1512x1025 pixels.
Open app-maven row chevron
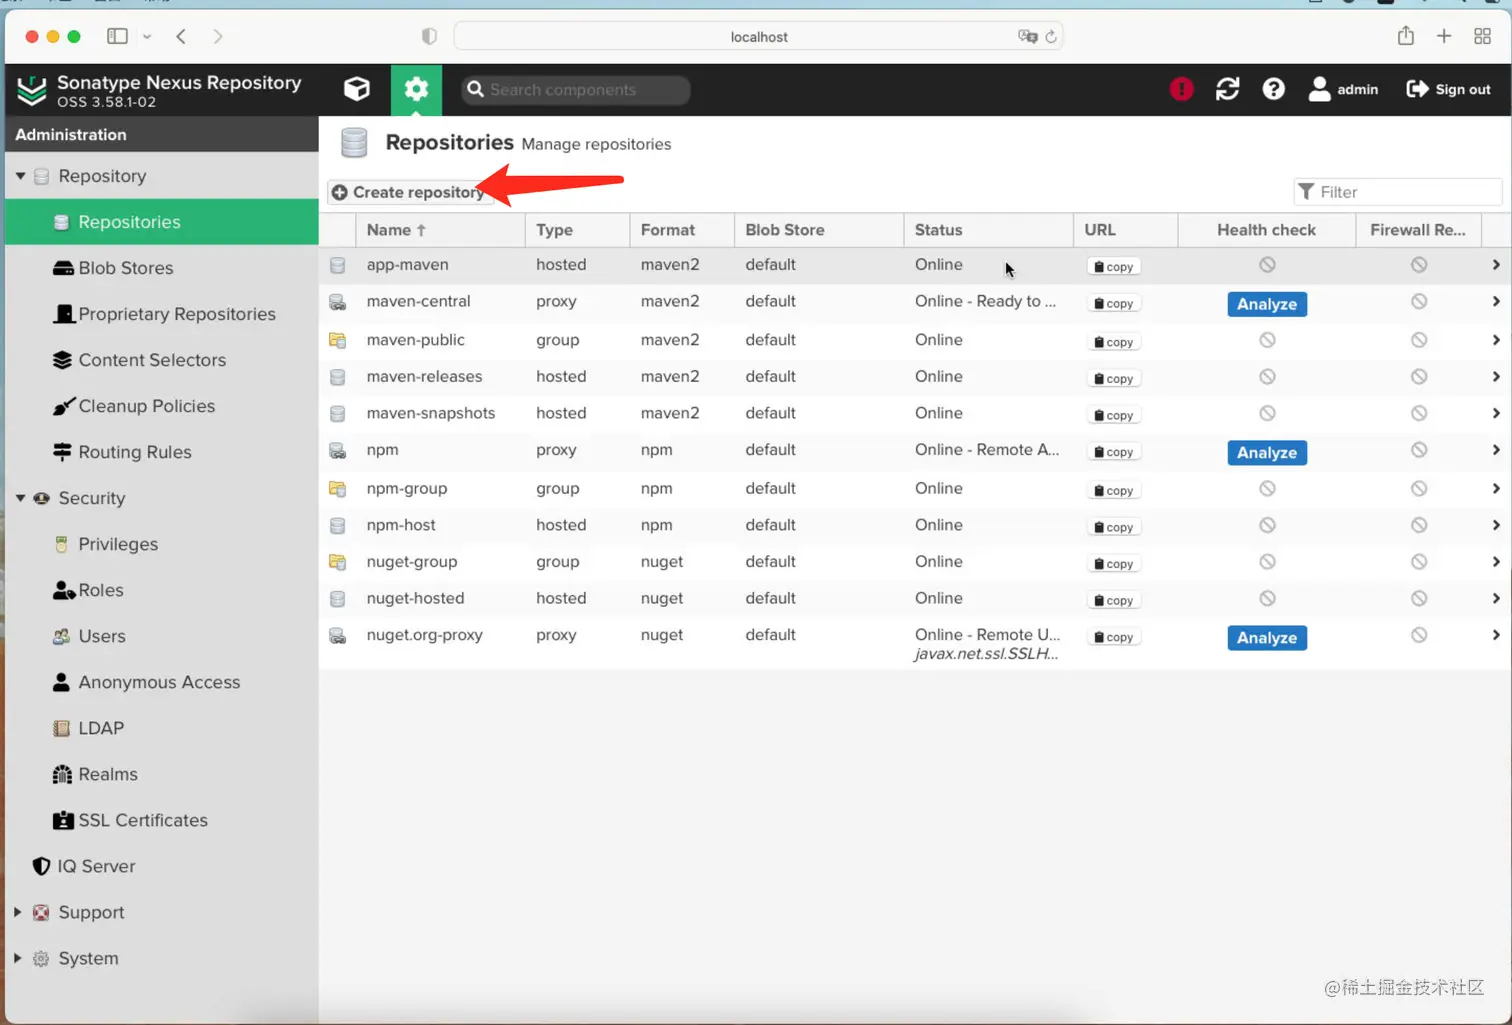coord(1496,265)
